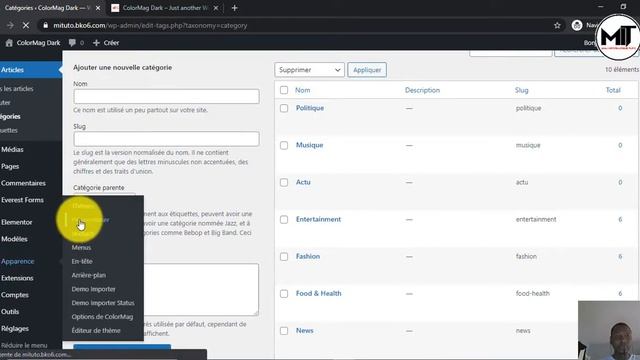Screen dimensions: 640x360
Task: Open the browser profile avatar
Action: click(577, 25)
